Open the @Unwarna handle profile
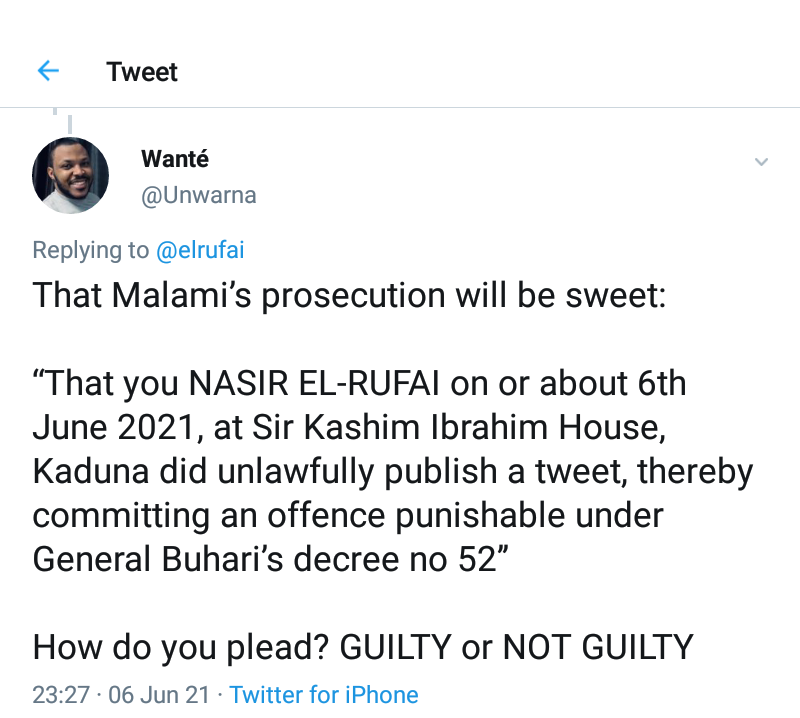 (x=199, y=195)
